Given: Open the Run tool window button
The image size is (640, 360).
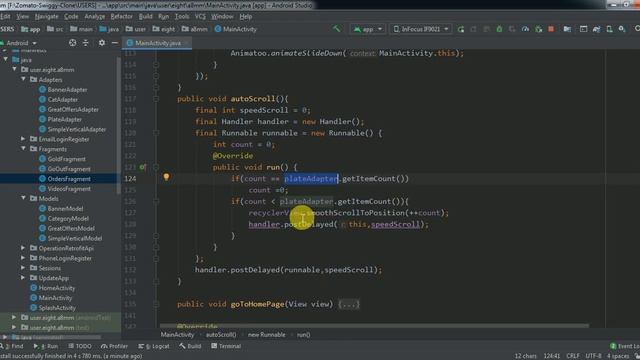Looking at the screenshot, I should (46, 346).
